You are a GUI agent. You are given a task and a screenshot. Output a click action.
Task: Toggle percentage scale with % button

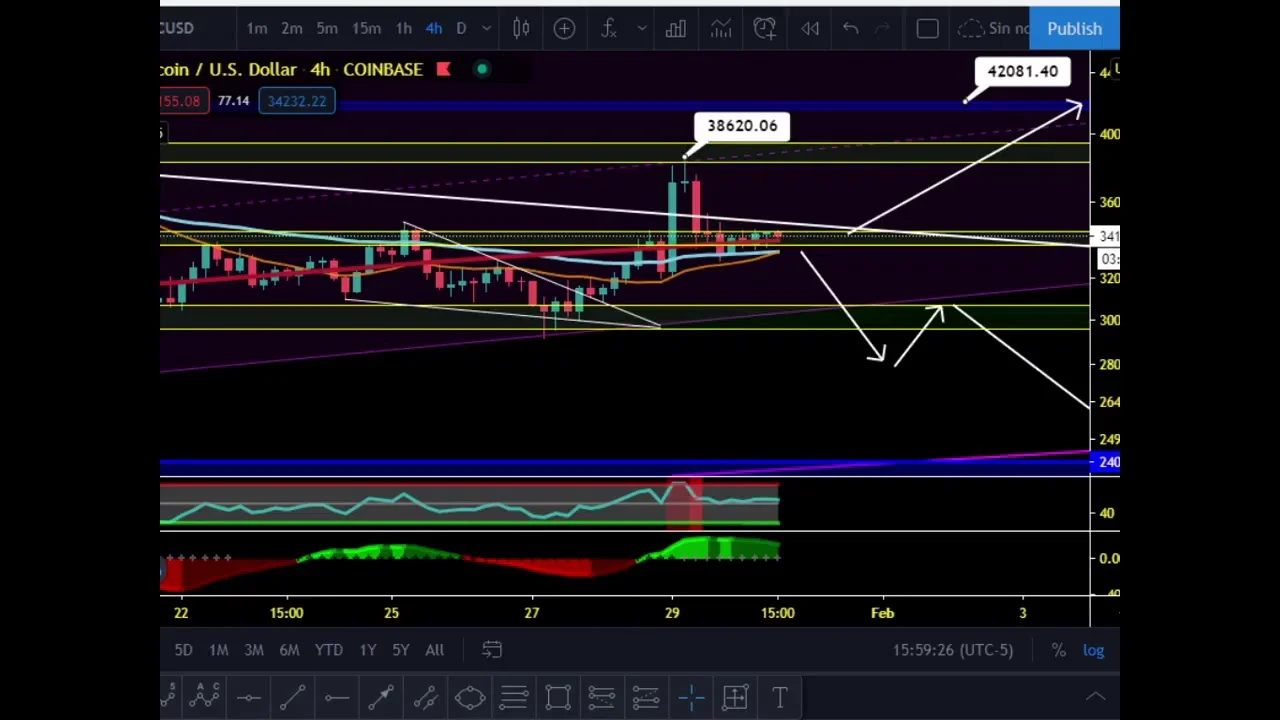coord(1058,650)
